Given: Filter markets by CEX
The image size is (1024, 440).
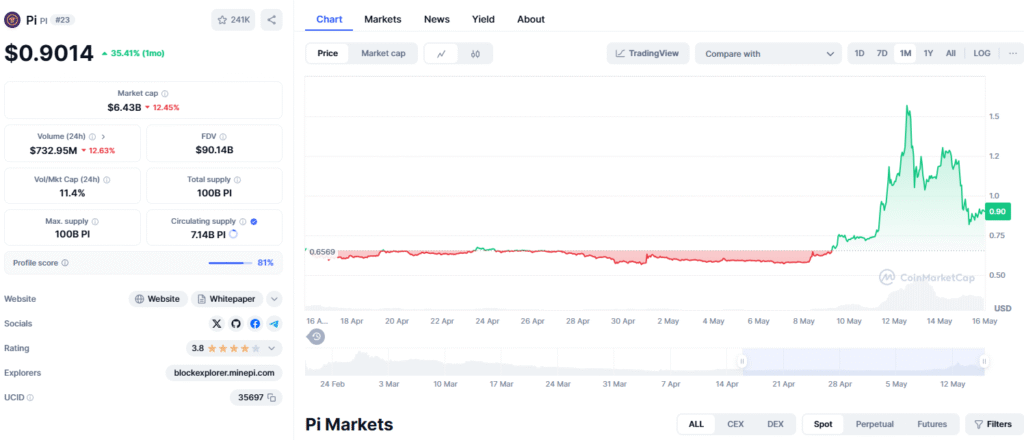Looking at the screenshot, I should click(x=735, y=424).
